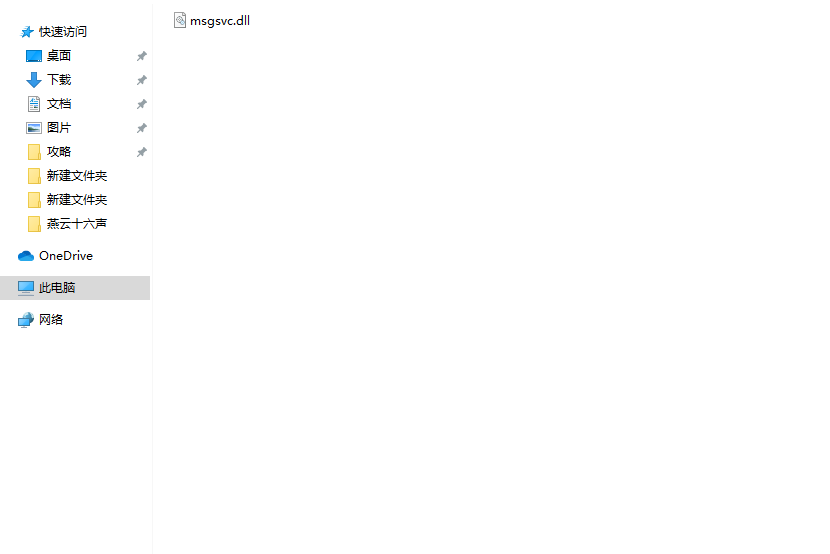Click the 此电脑 monitor icon

(x=26, y=288)
